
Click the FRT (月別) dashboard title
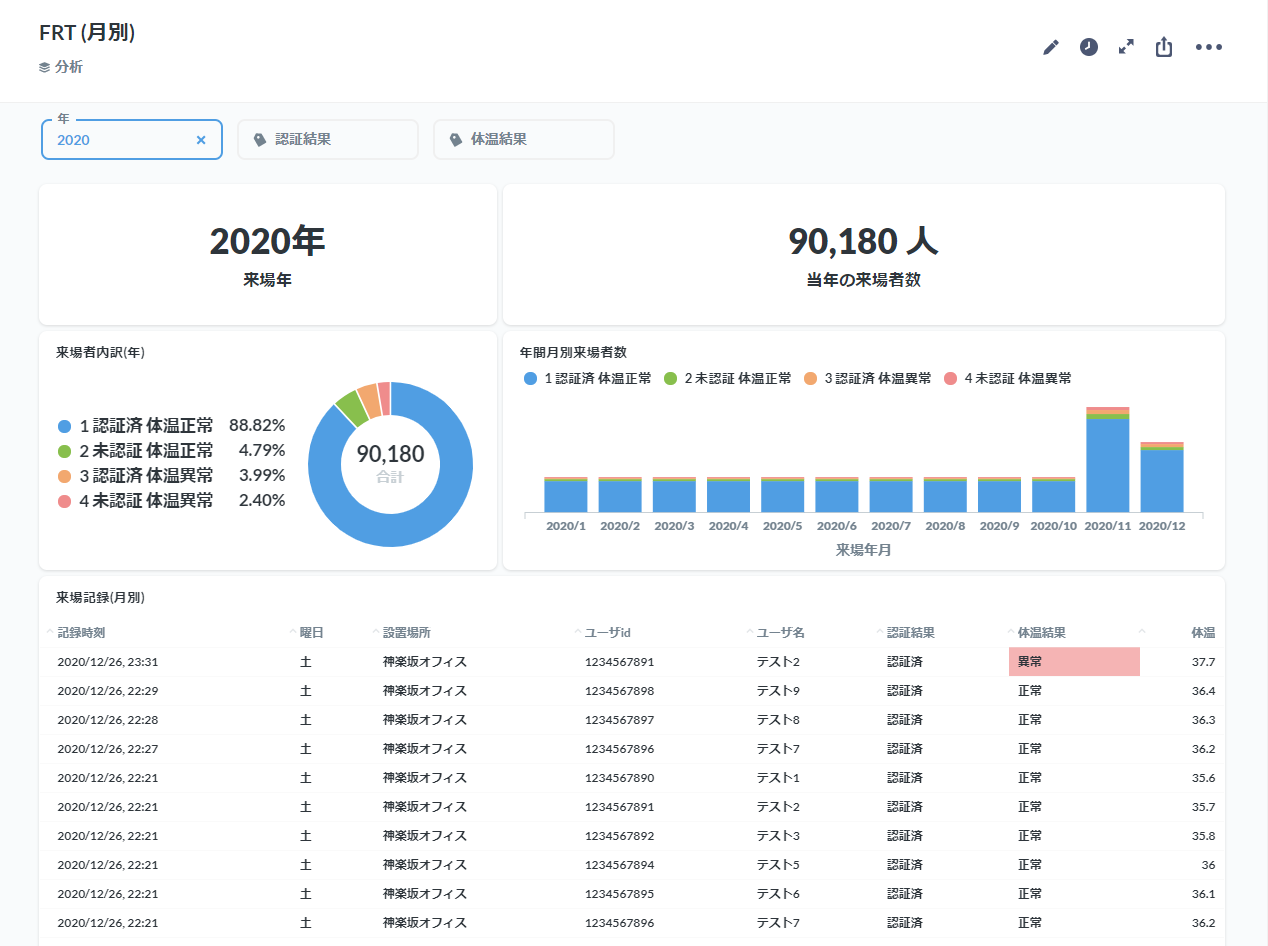pyautogui.click(x=87, y=32)
